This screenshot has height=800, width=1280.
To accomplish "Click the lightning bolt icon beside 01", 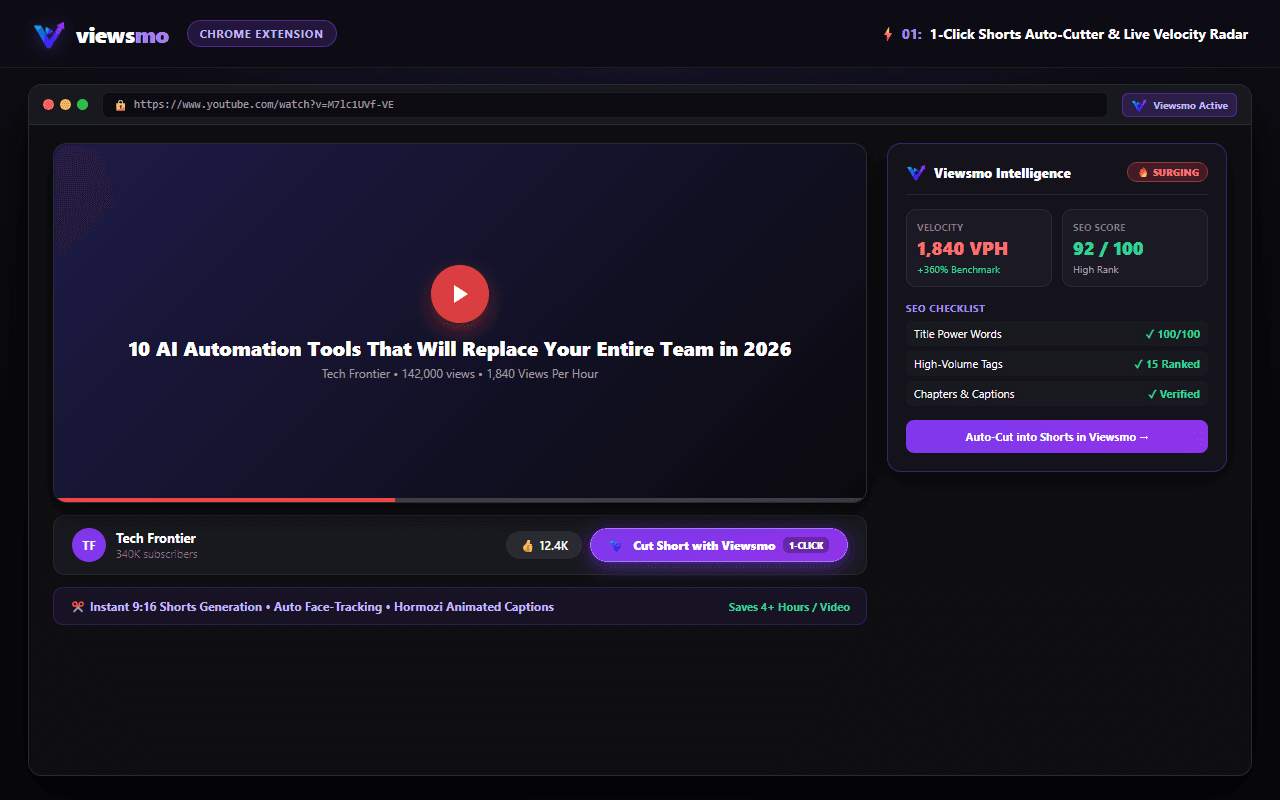I will [x=887, y=34].
